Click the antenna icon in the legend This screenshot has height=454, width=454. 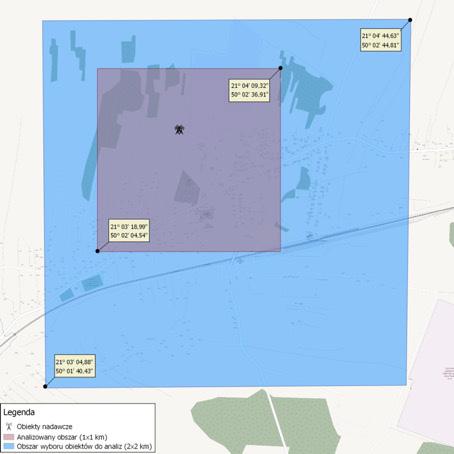[9, 426]
